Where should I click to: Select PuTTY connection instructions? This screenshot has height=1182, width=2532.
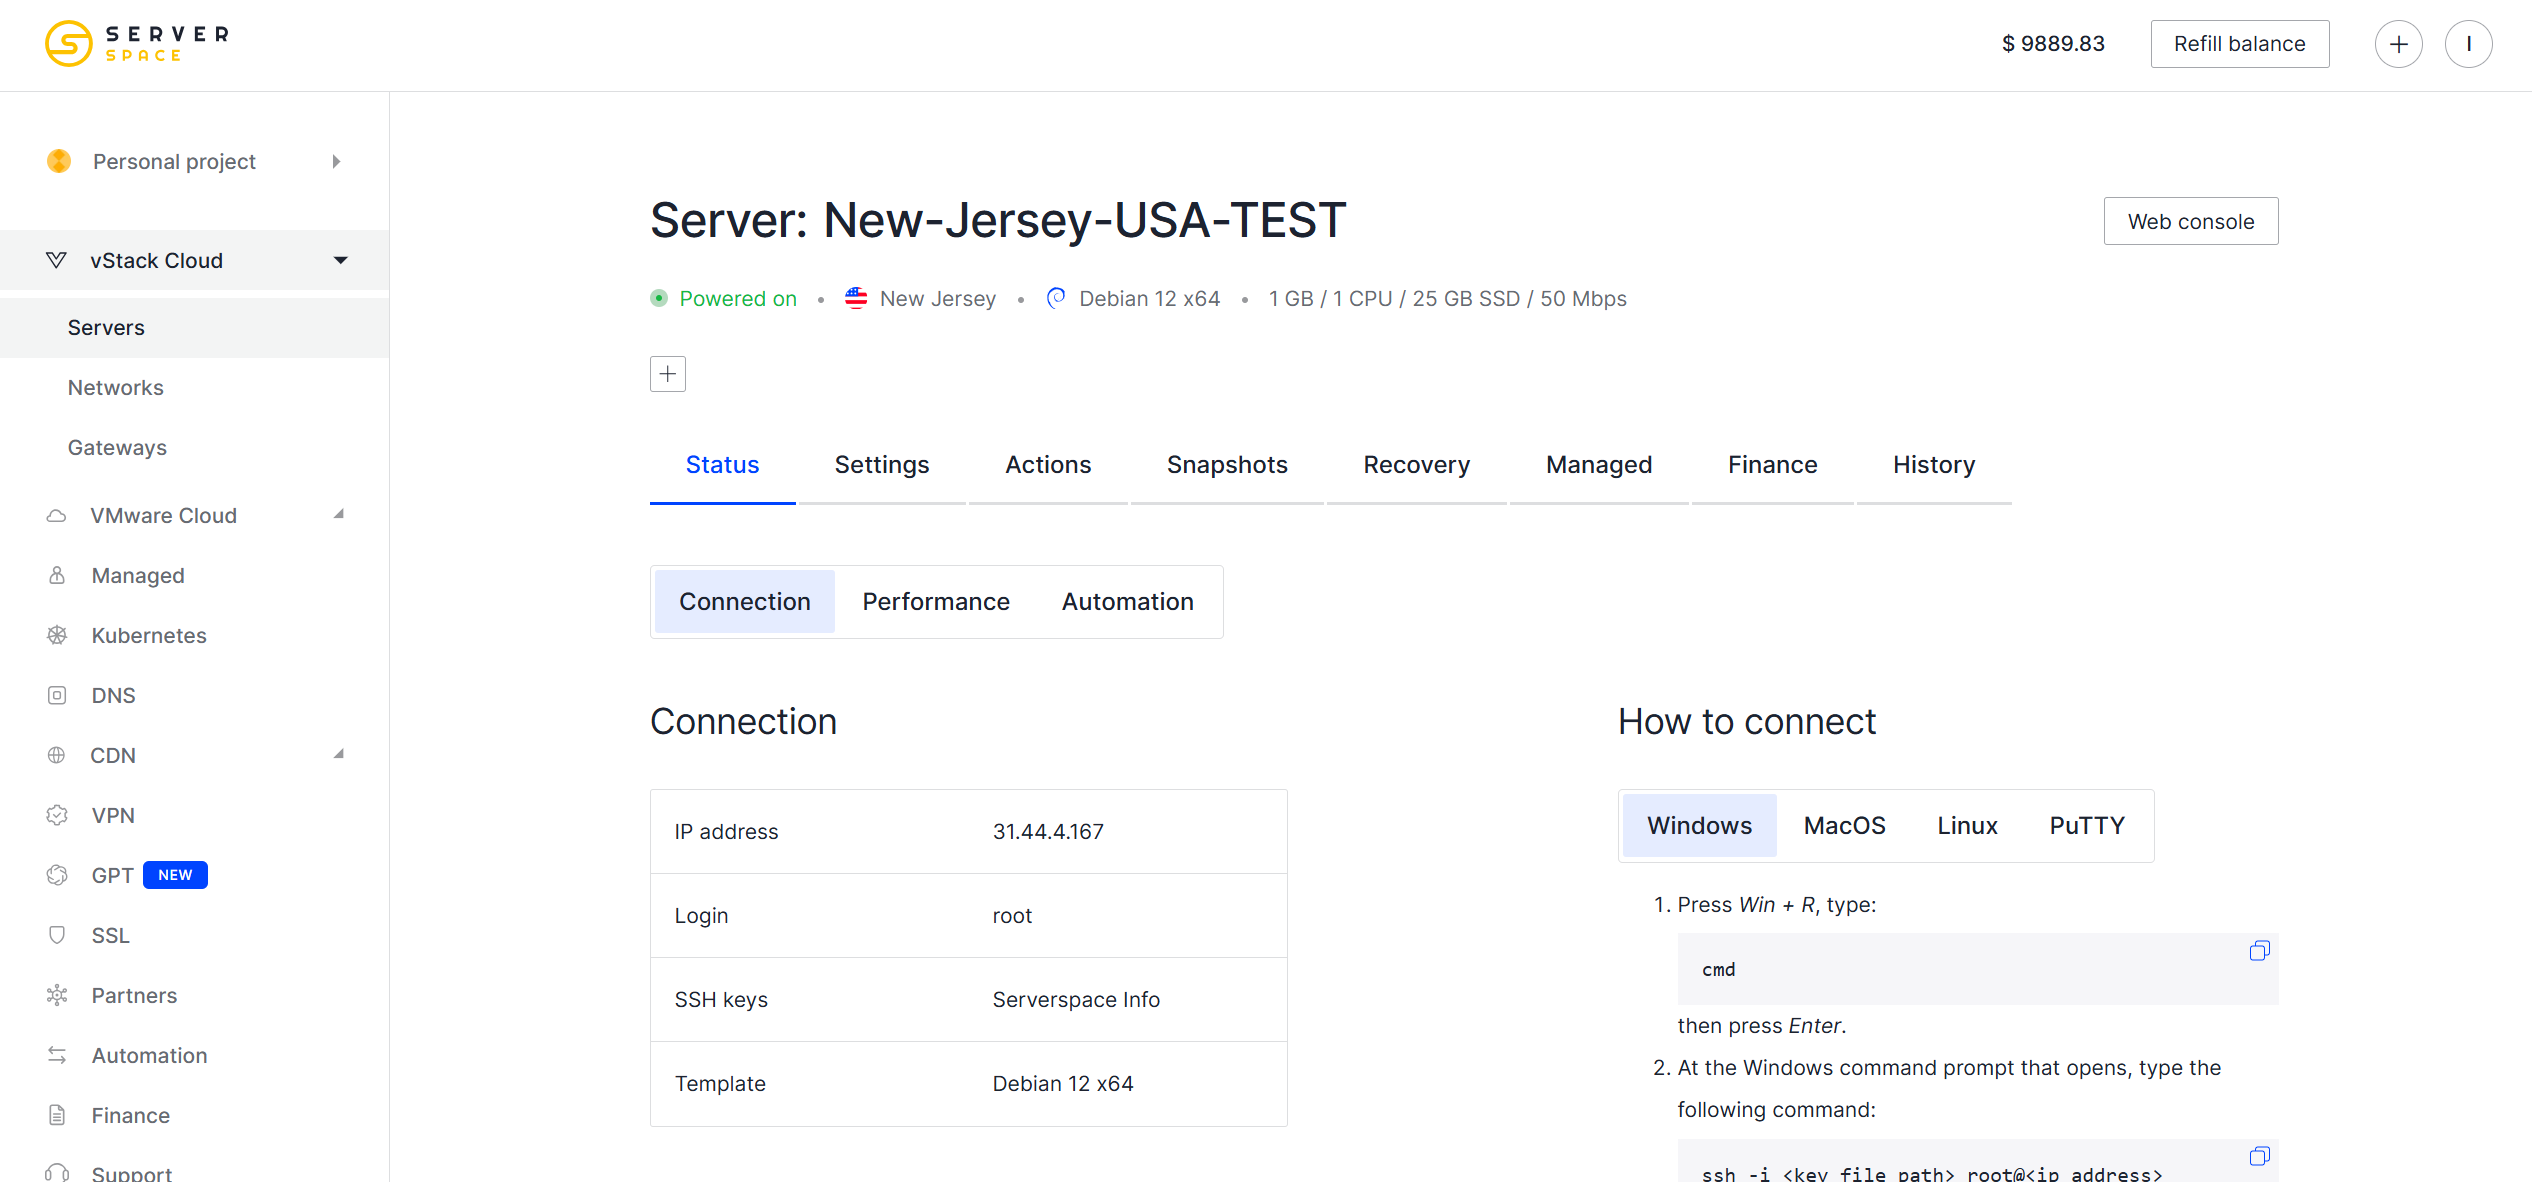point(2087,826)
